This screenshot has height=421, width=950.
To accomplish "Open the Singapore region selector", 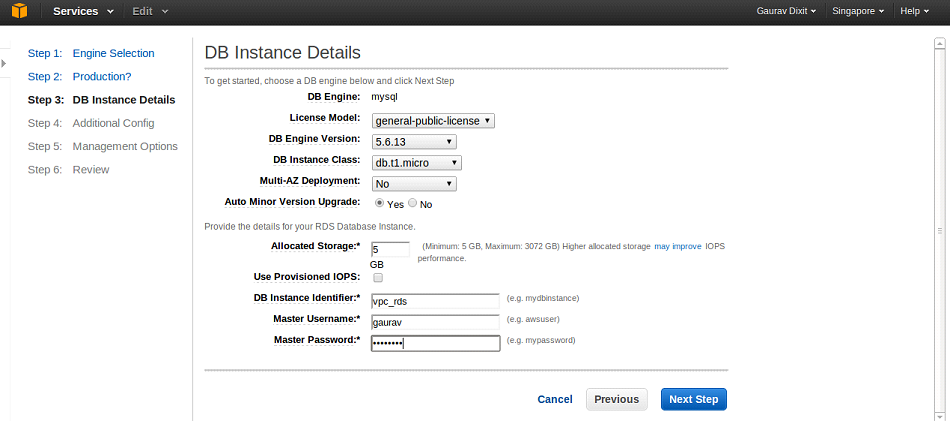I will 859,12.
